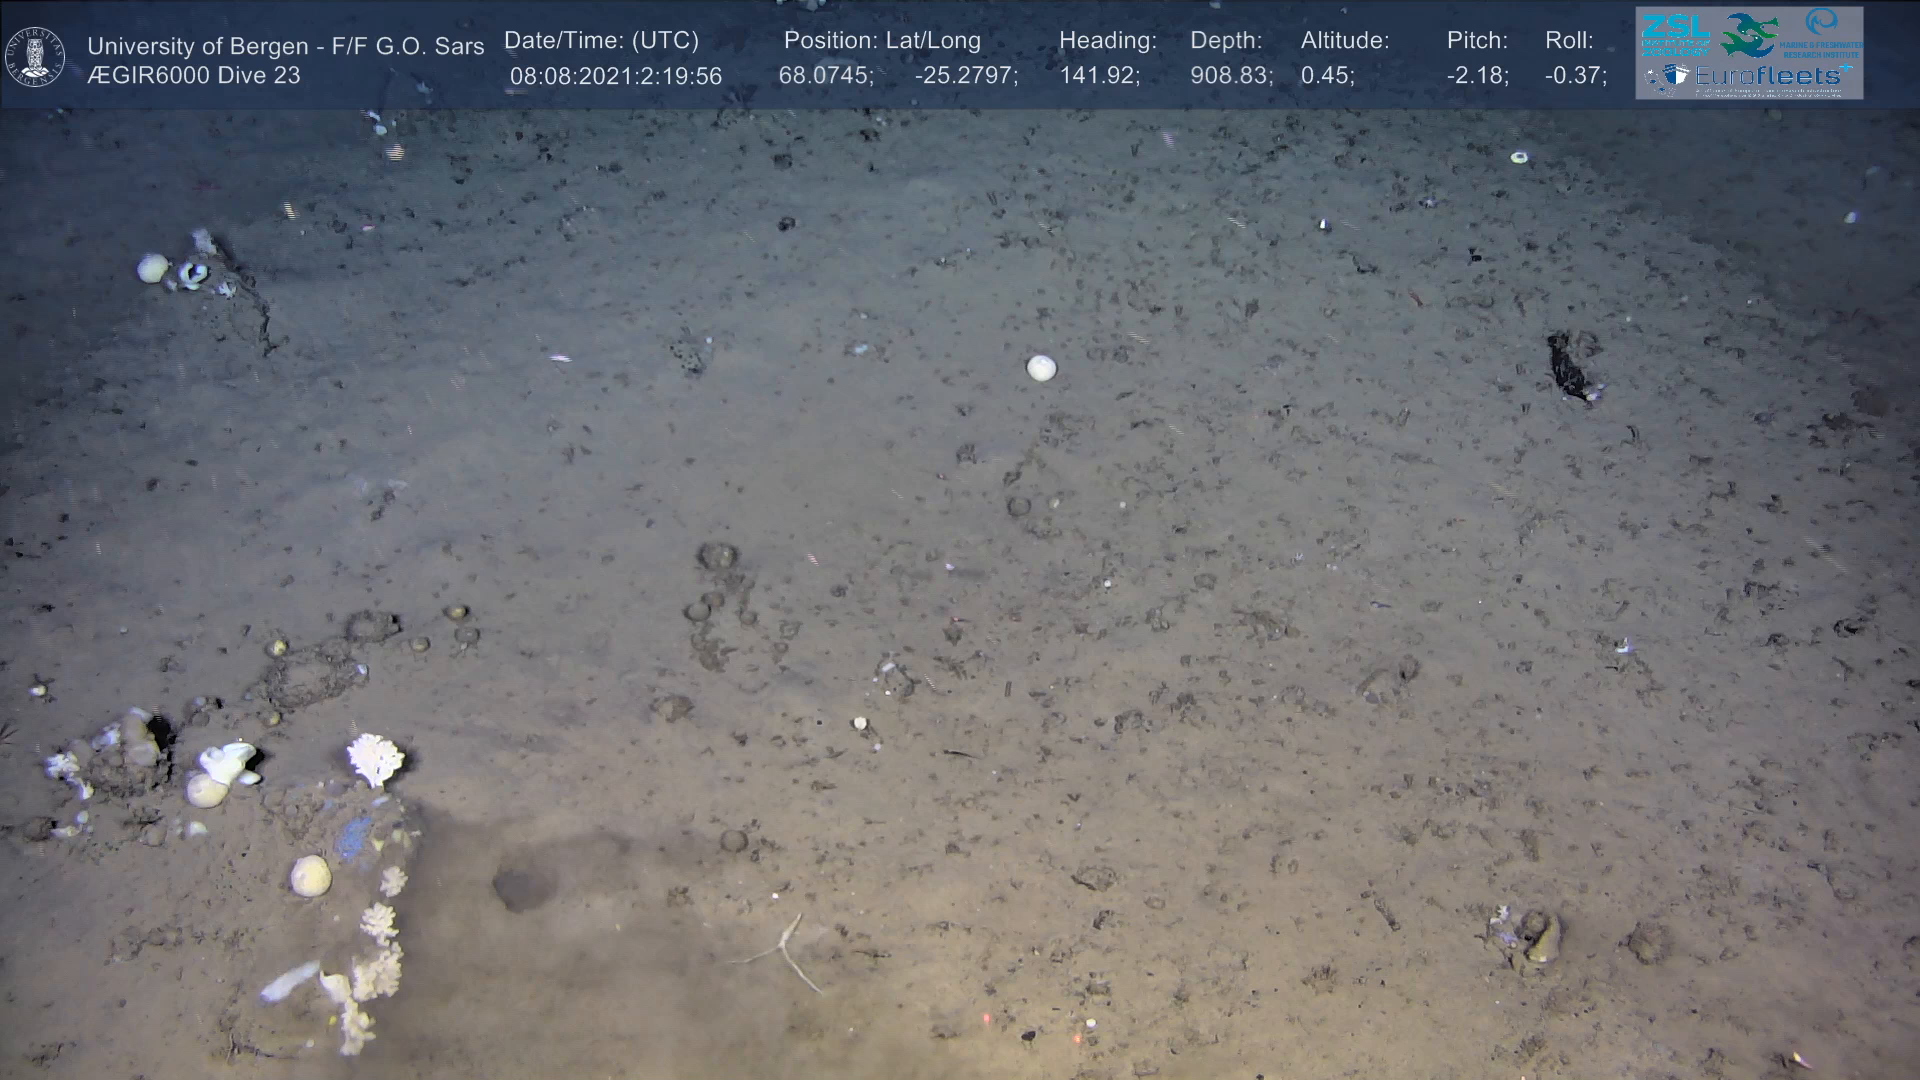Screen dimensions: 1920x1080
Task: Click the Date/Time (UTC) label
Action: pyautogui.click(x=601, y=41)
